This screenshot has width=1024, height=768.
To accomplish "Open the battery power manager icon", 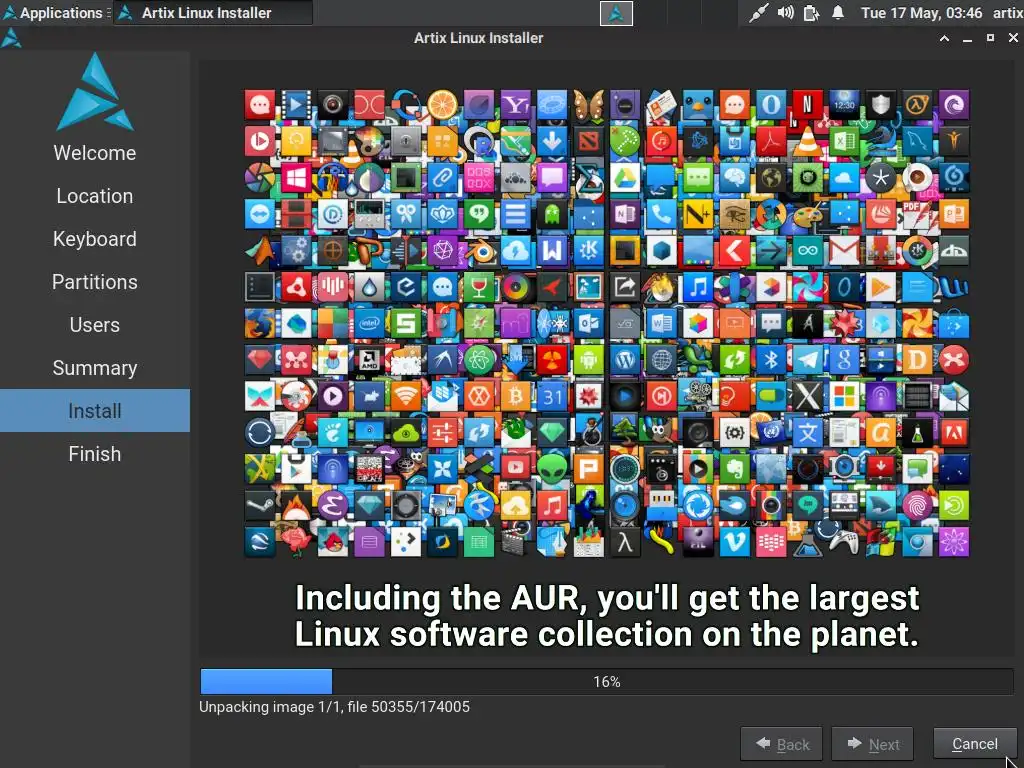I will point(811,12).
